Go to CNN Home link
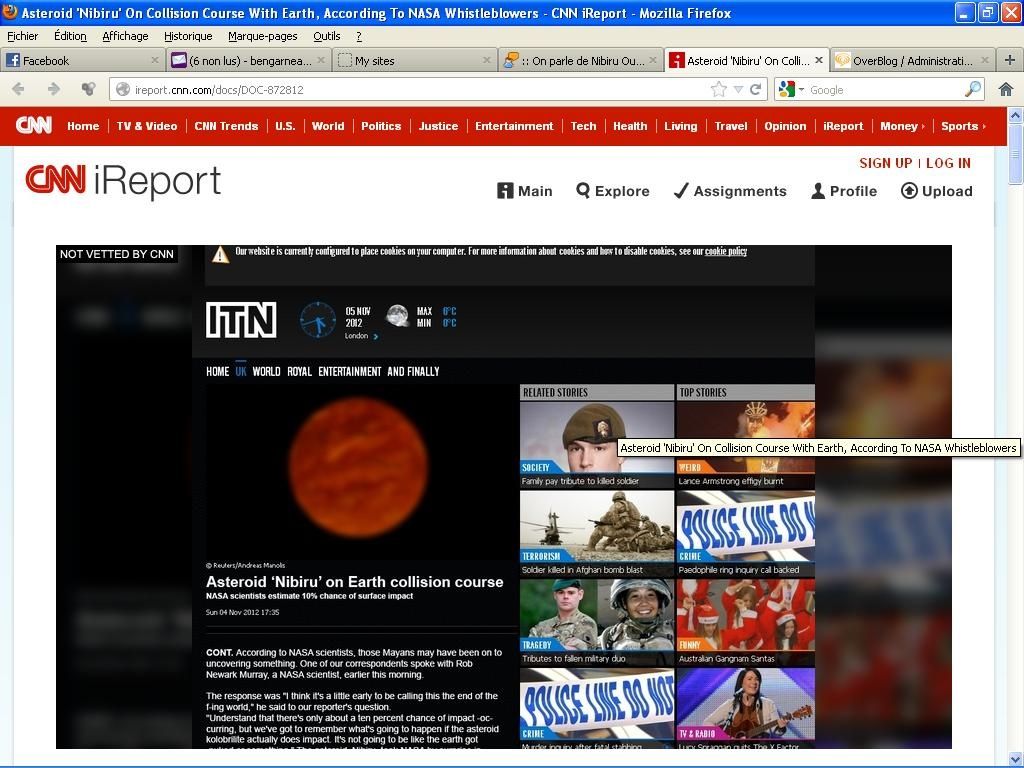 pyautogui.click(x=83, y=126)
